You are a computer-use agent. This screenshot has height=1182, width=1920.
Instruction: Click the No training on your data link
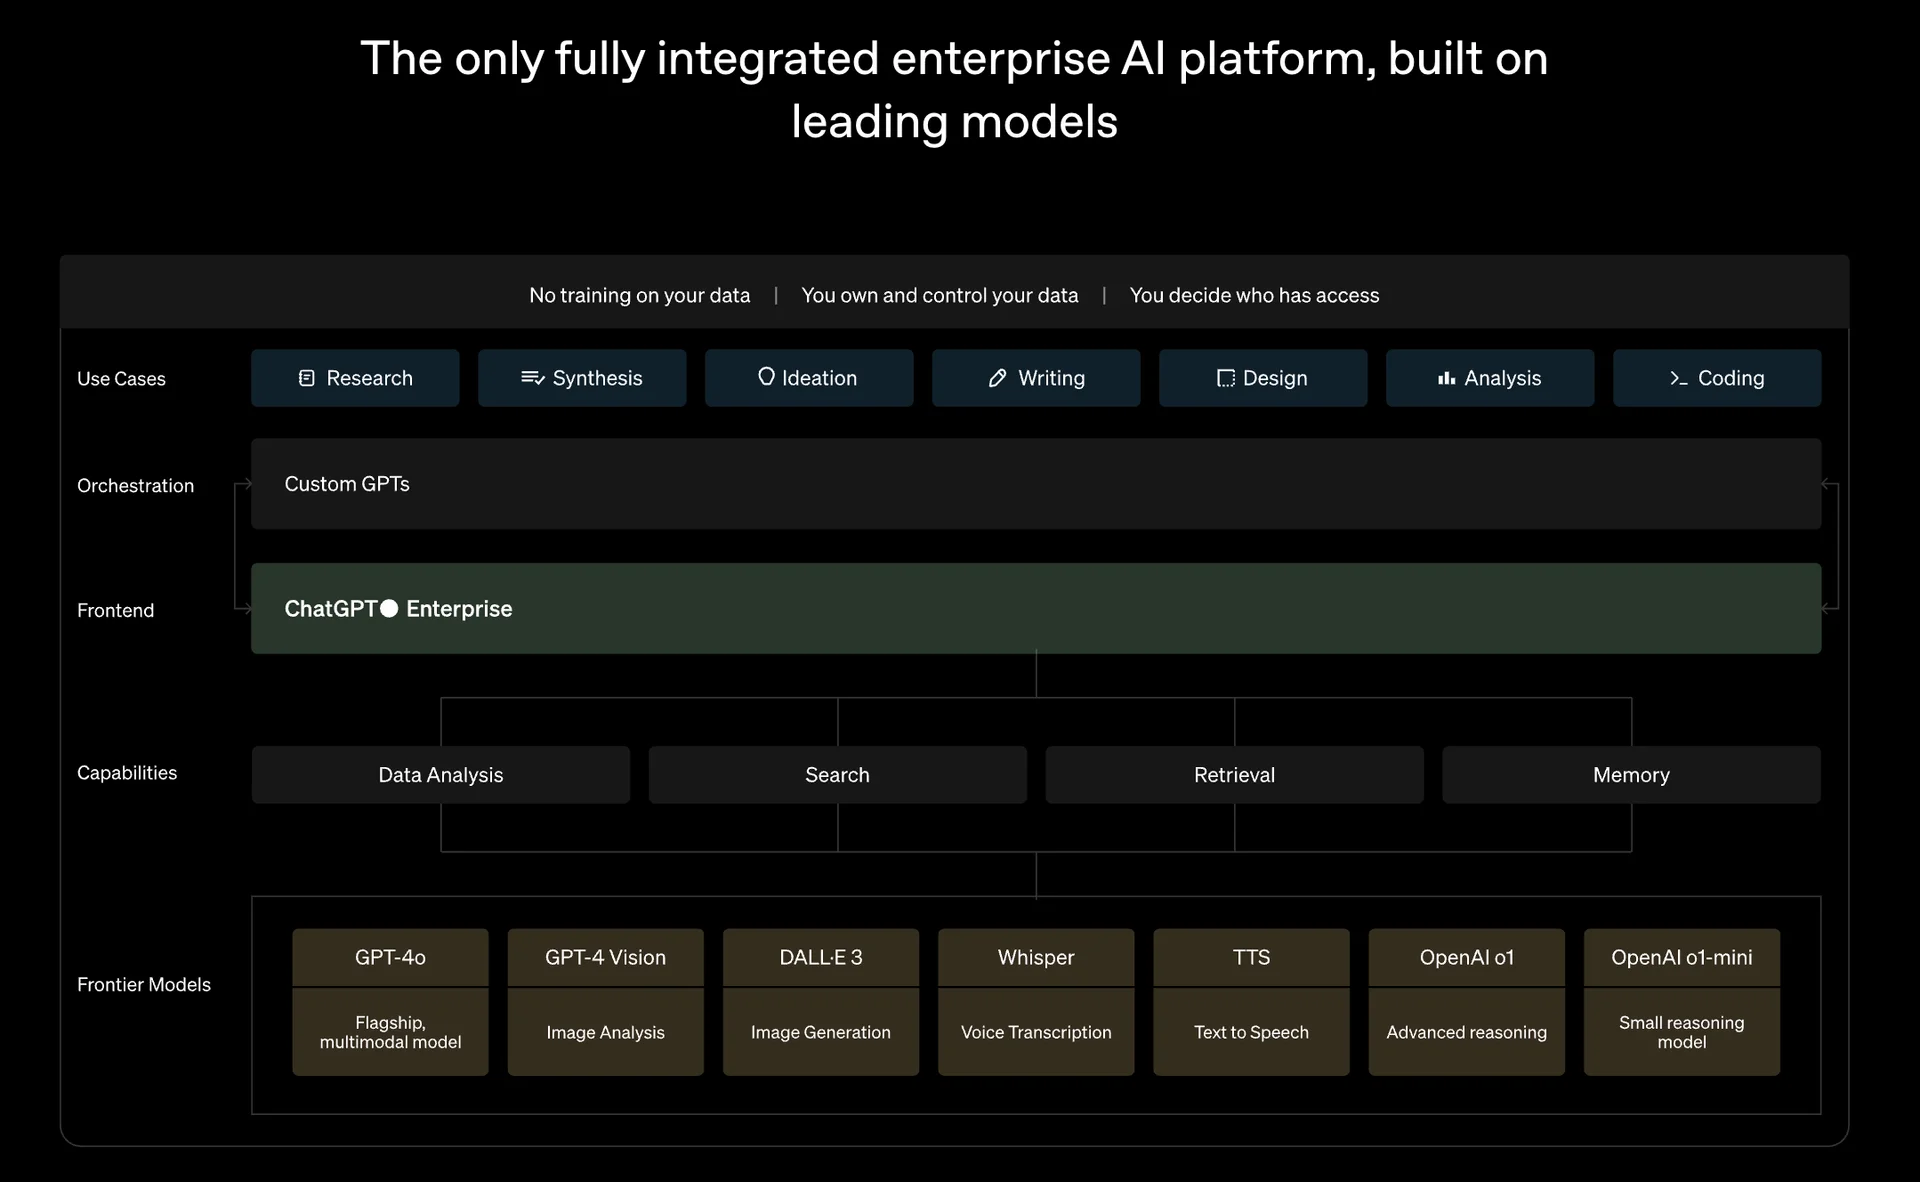(x=639, y=295)
